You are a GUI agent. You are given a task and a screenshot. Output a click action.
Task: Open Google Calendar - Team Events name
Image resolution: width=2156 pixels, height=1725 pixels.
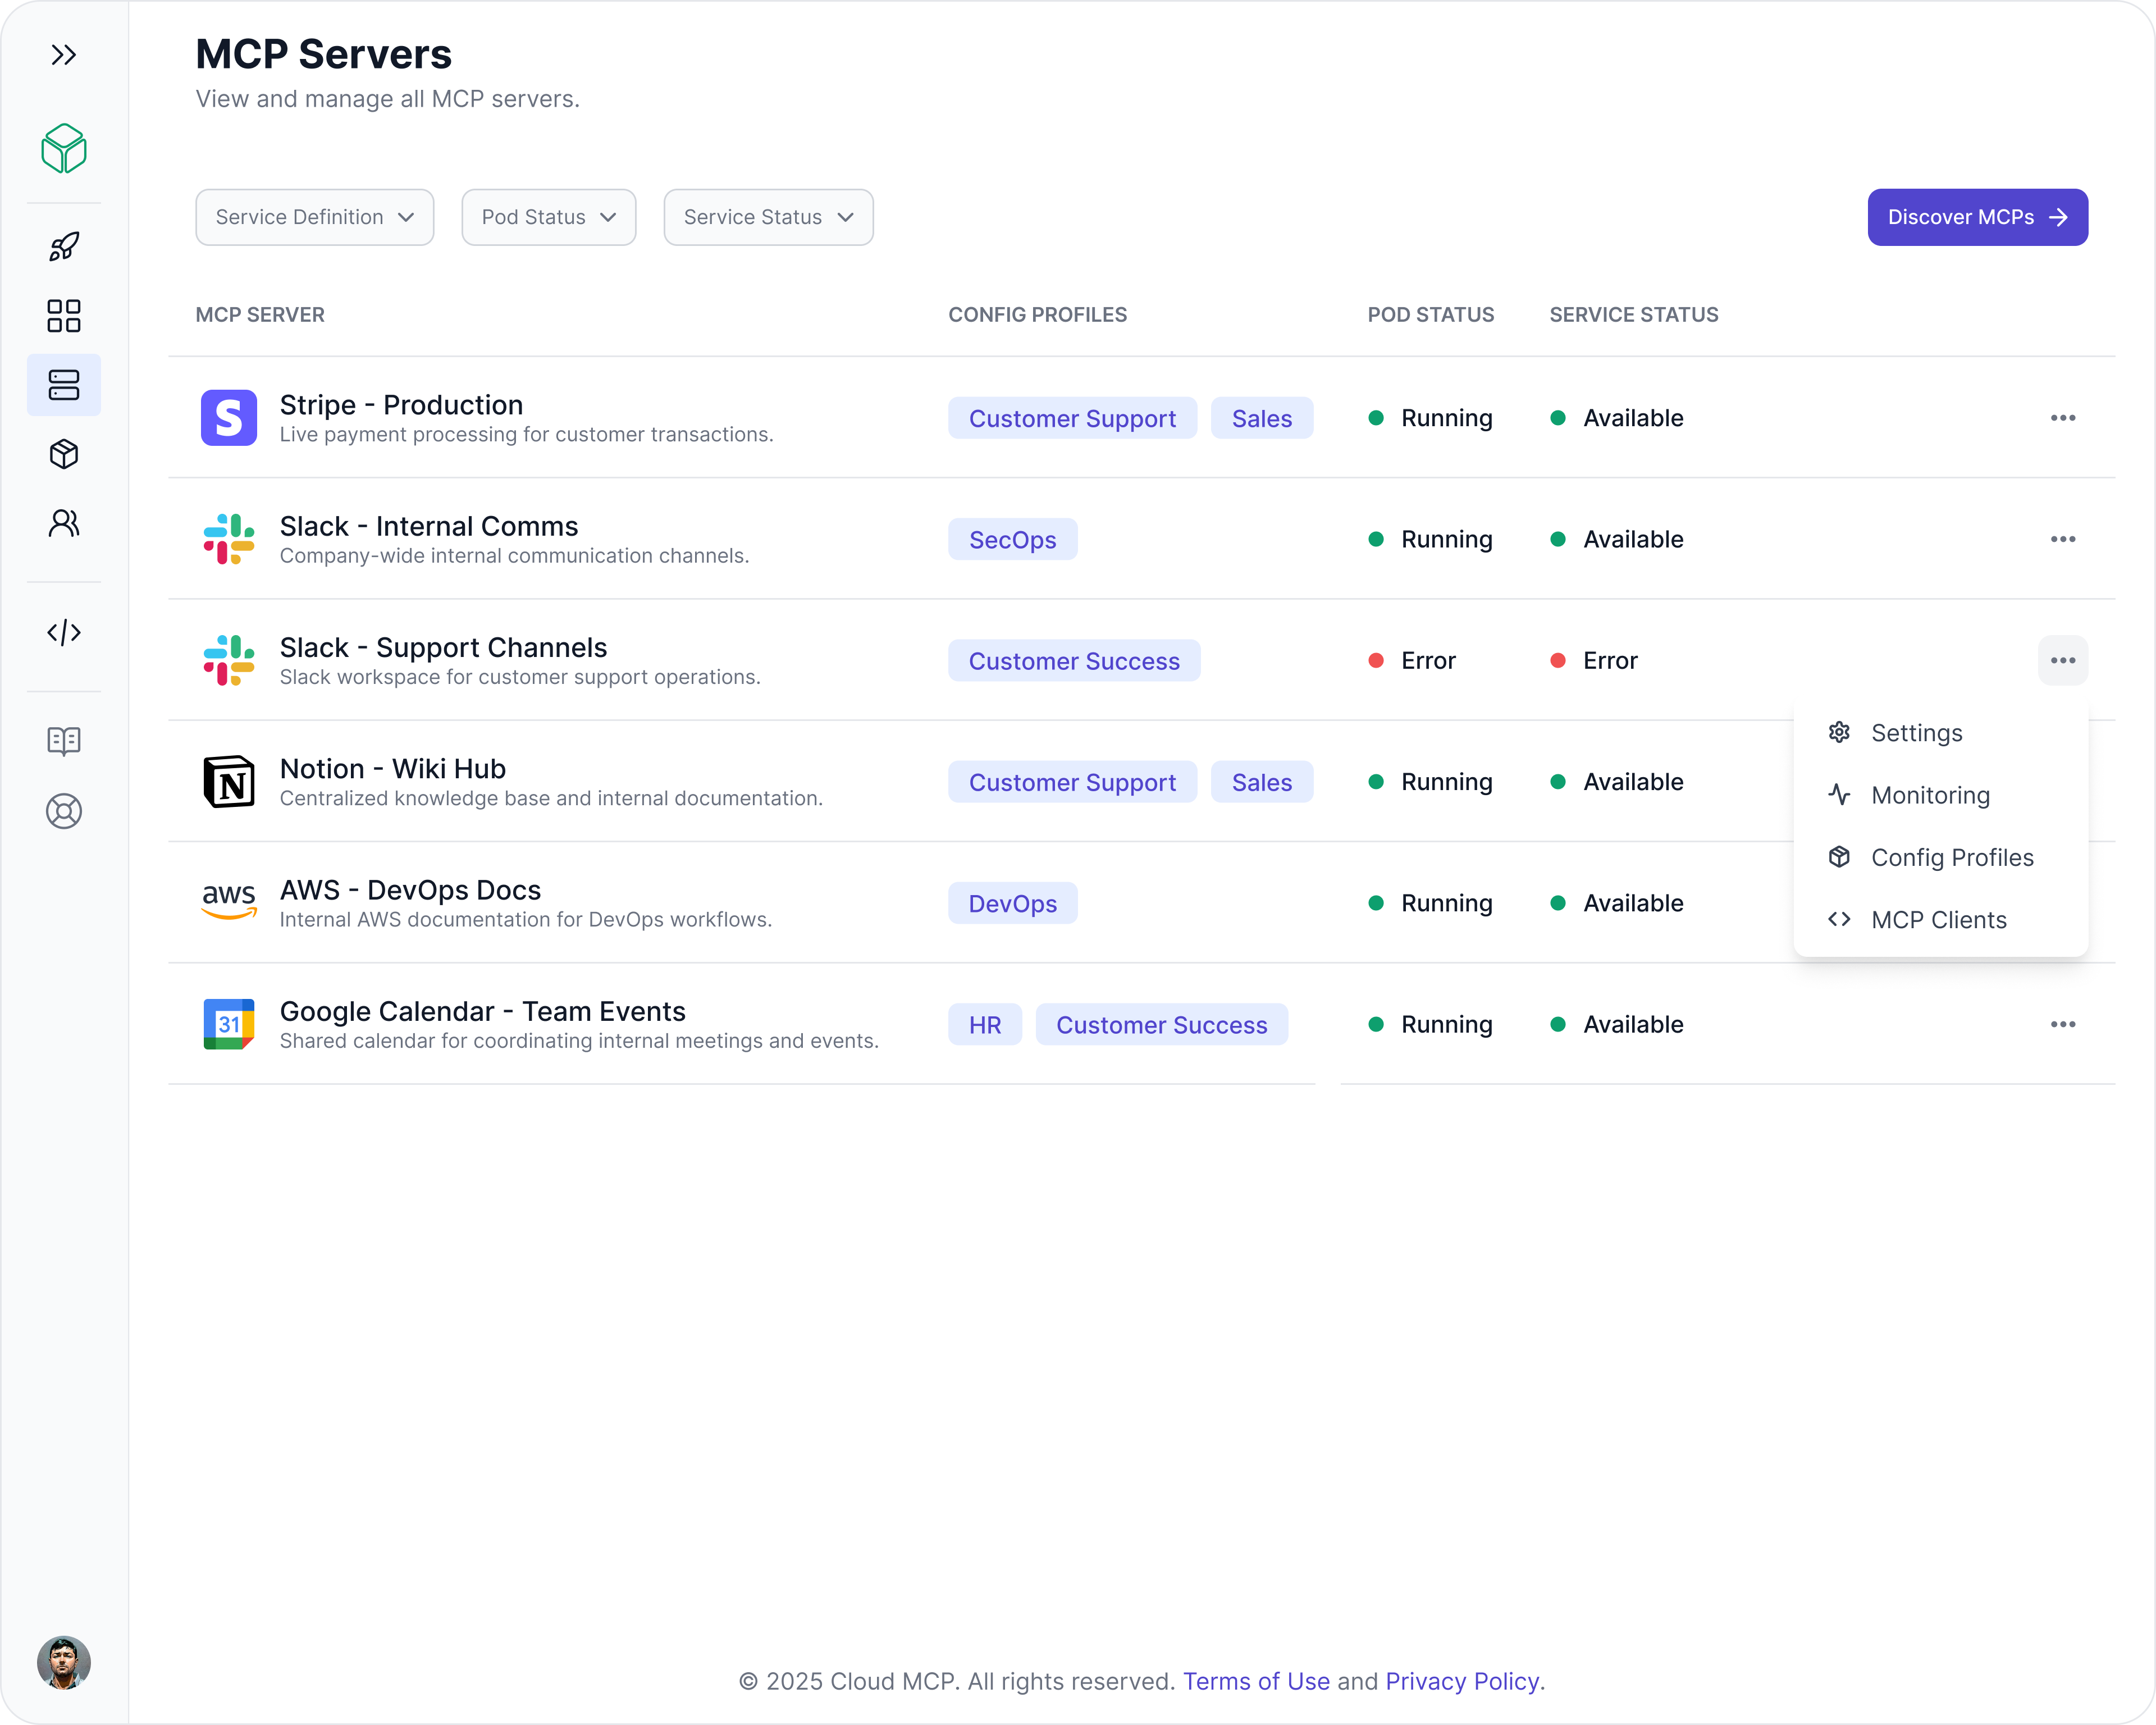(x=482, y=1011)
